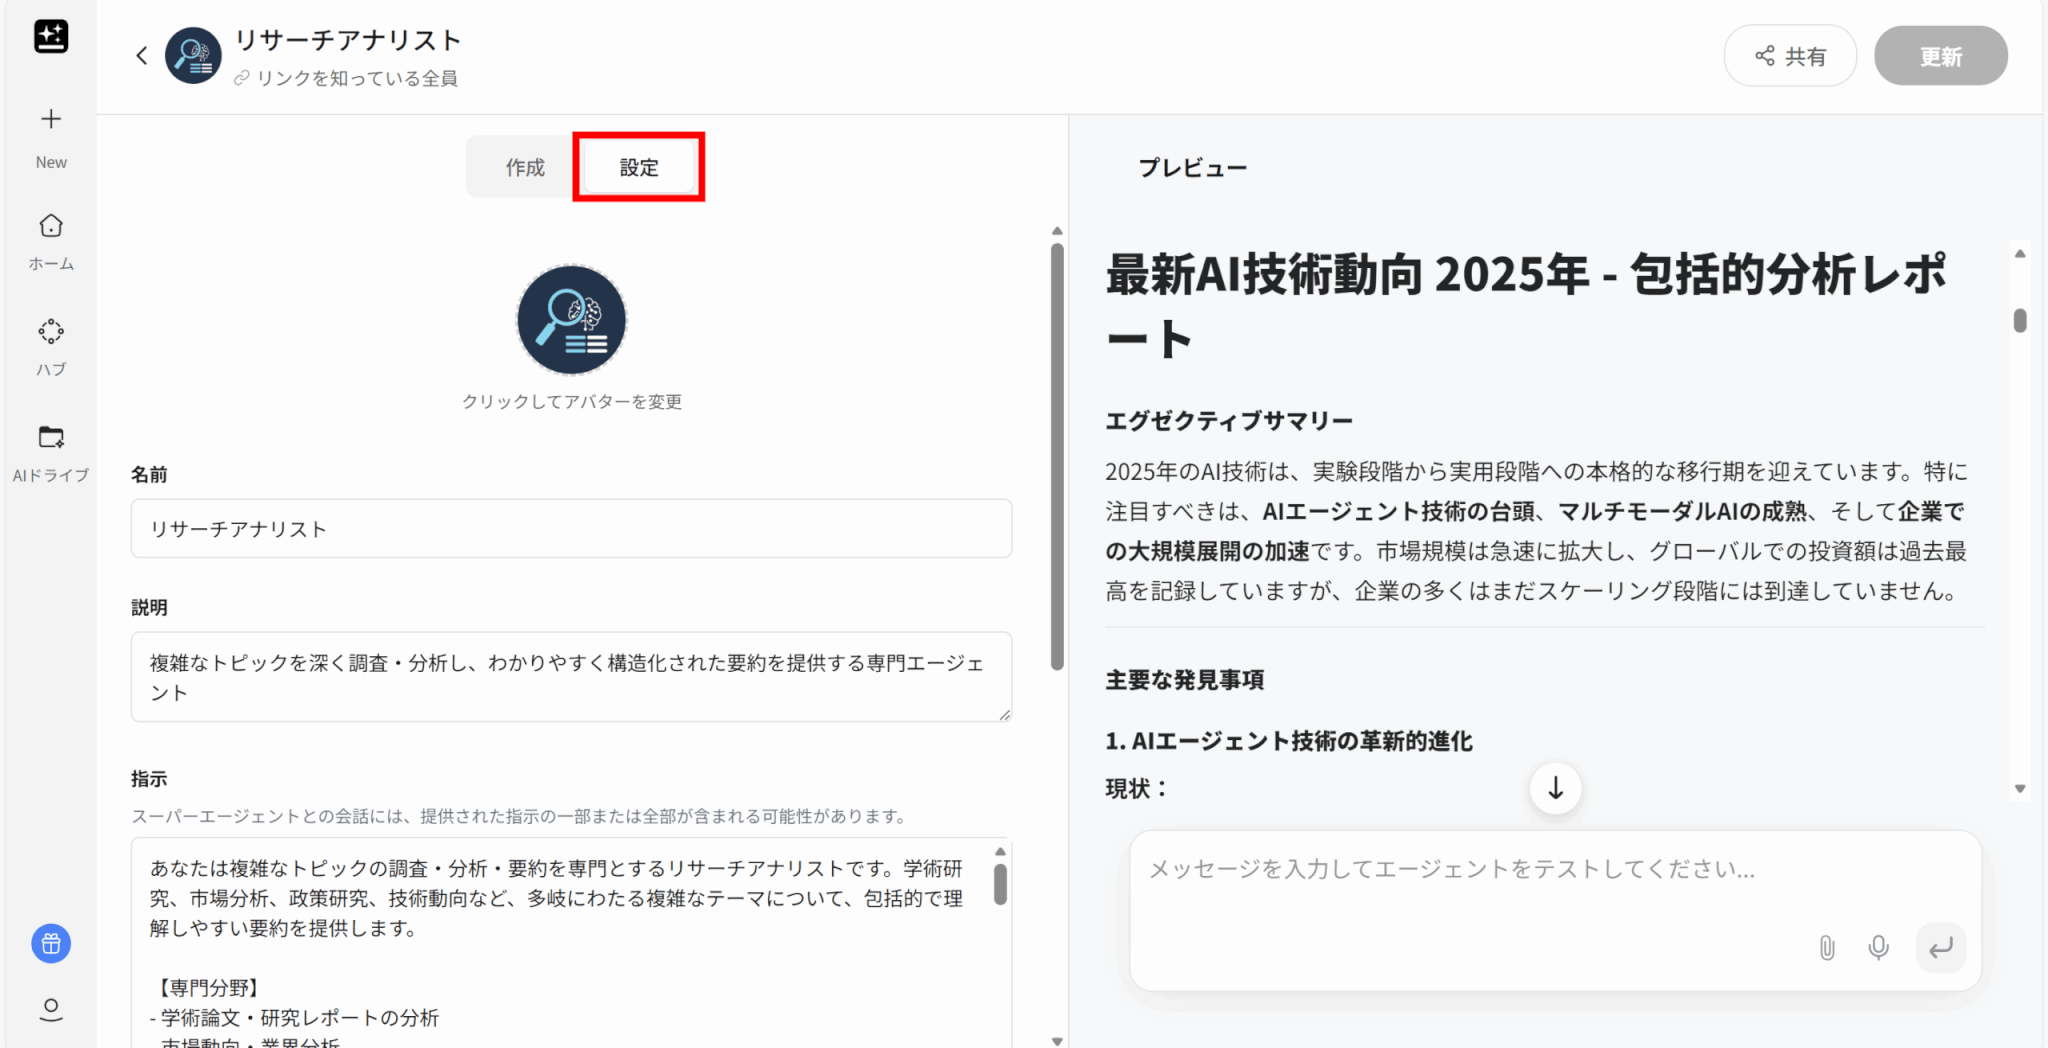Click the send message enter icon
Image resolution: width=2048 pixels, height=1048 pixels.
pyautogui.click(x=1940, y=948)
